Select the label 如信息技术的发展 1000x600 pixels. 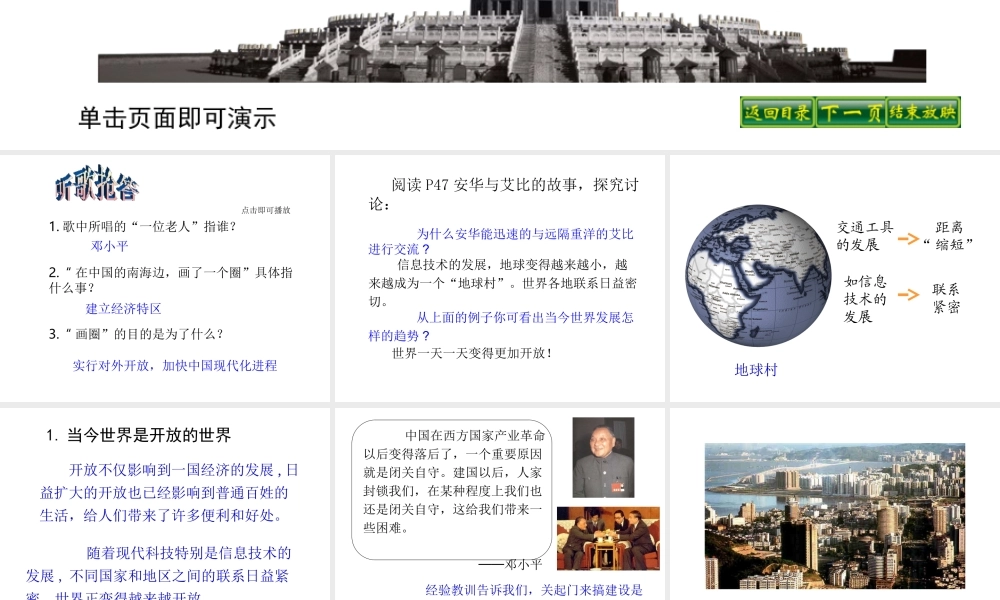[865, 299]
